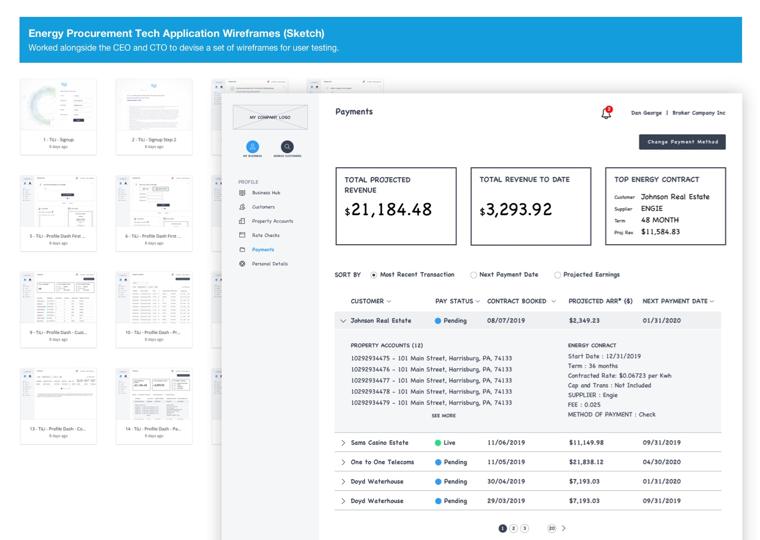This screenshot has width=760, height=540.
Task: Go to pagination page 20
Action: point(552,528)
